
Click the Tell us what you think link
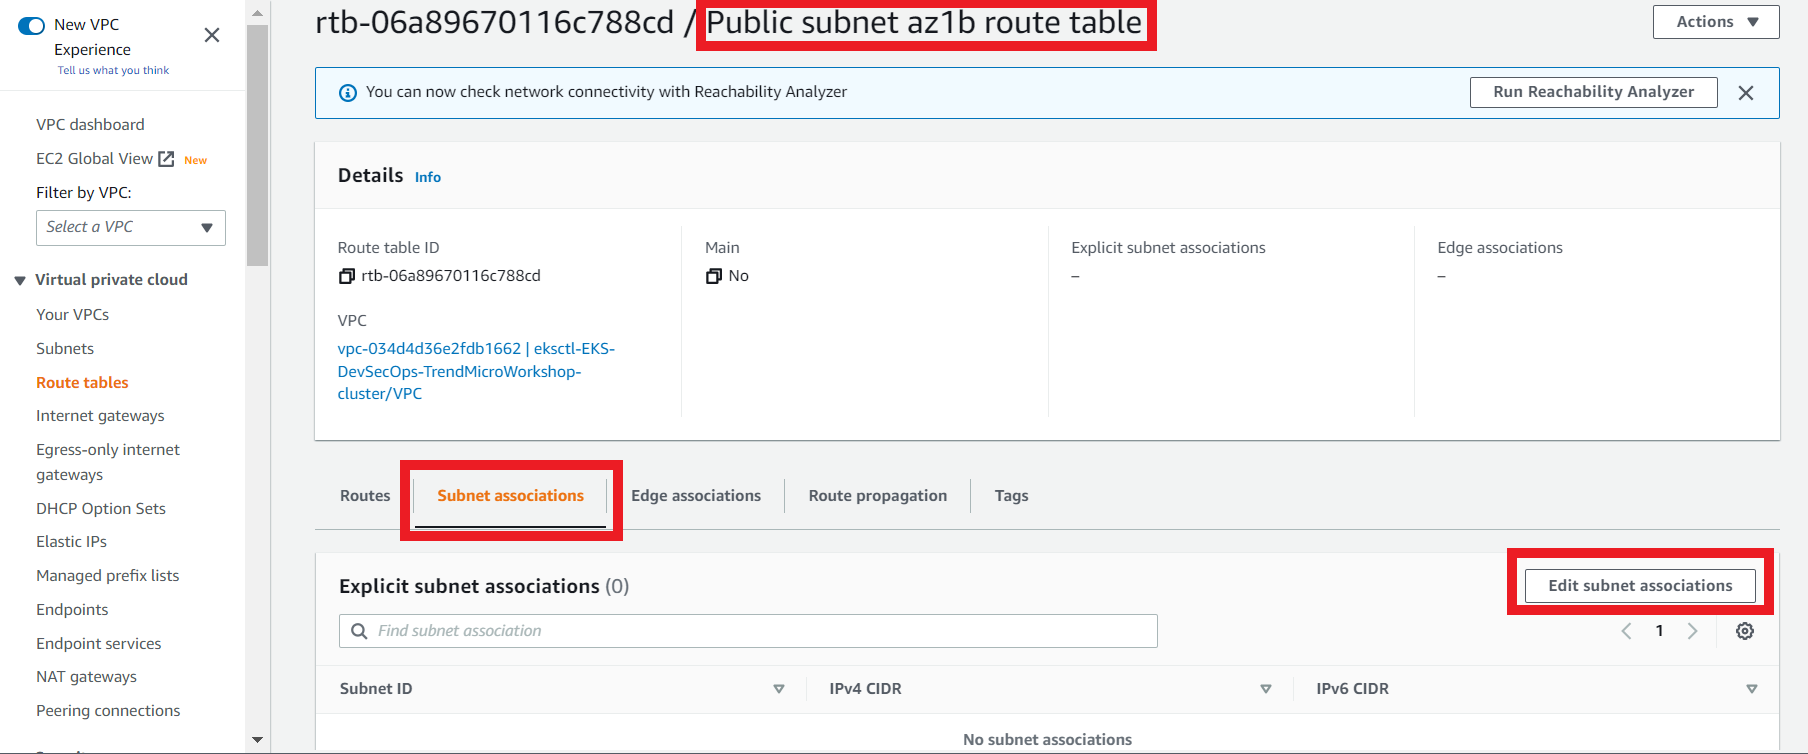coord(113,71)
